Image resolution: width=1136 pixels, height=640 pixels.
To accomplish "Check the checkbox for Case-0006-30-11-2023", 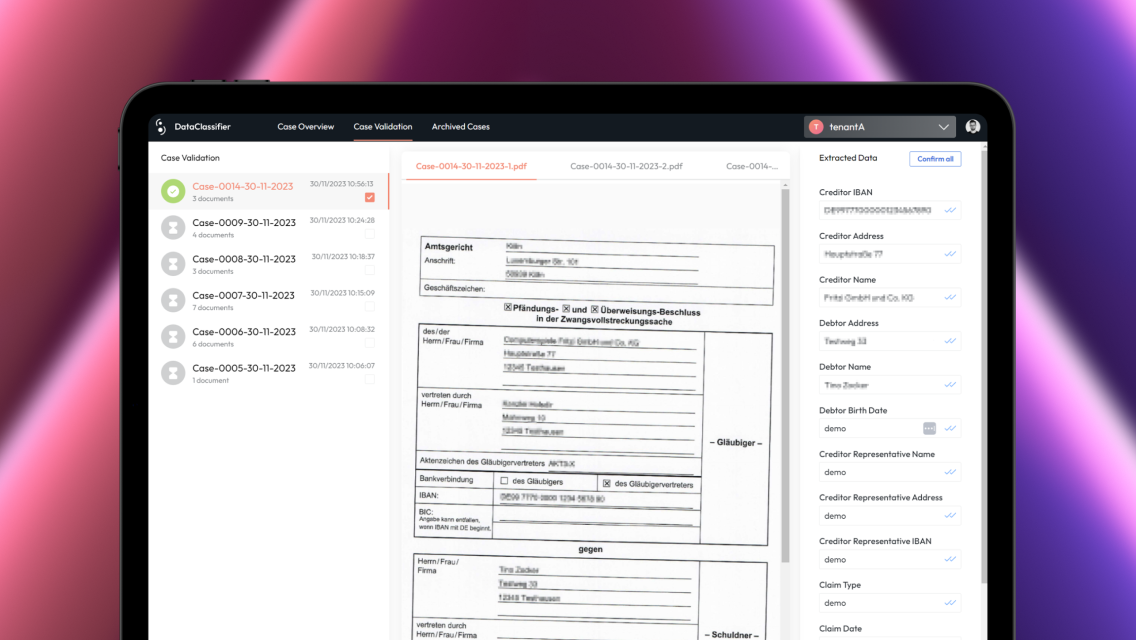I will pos(369,342).
